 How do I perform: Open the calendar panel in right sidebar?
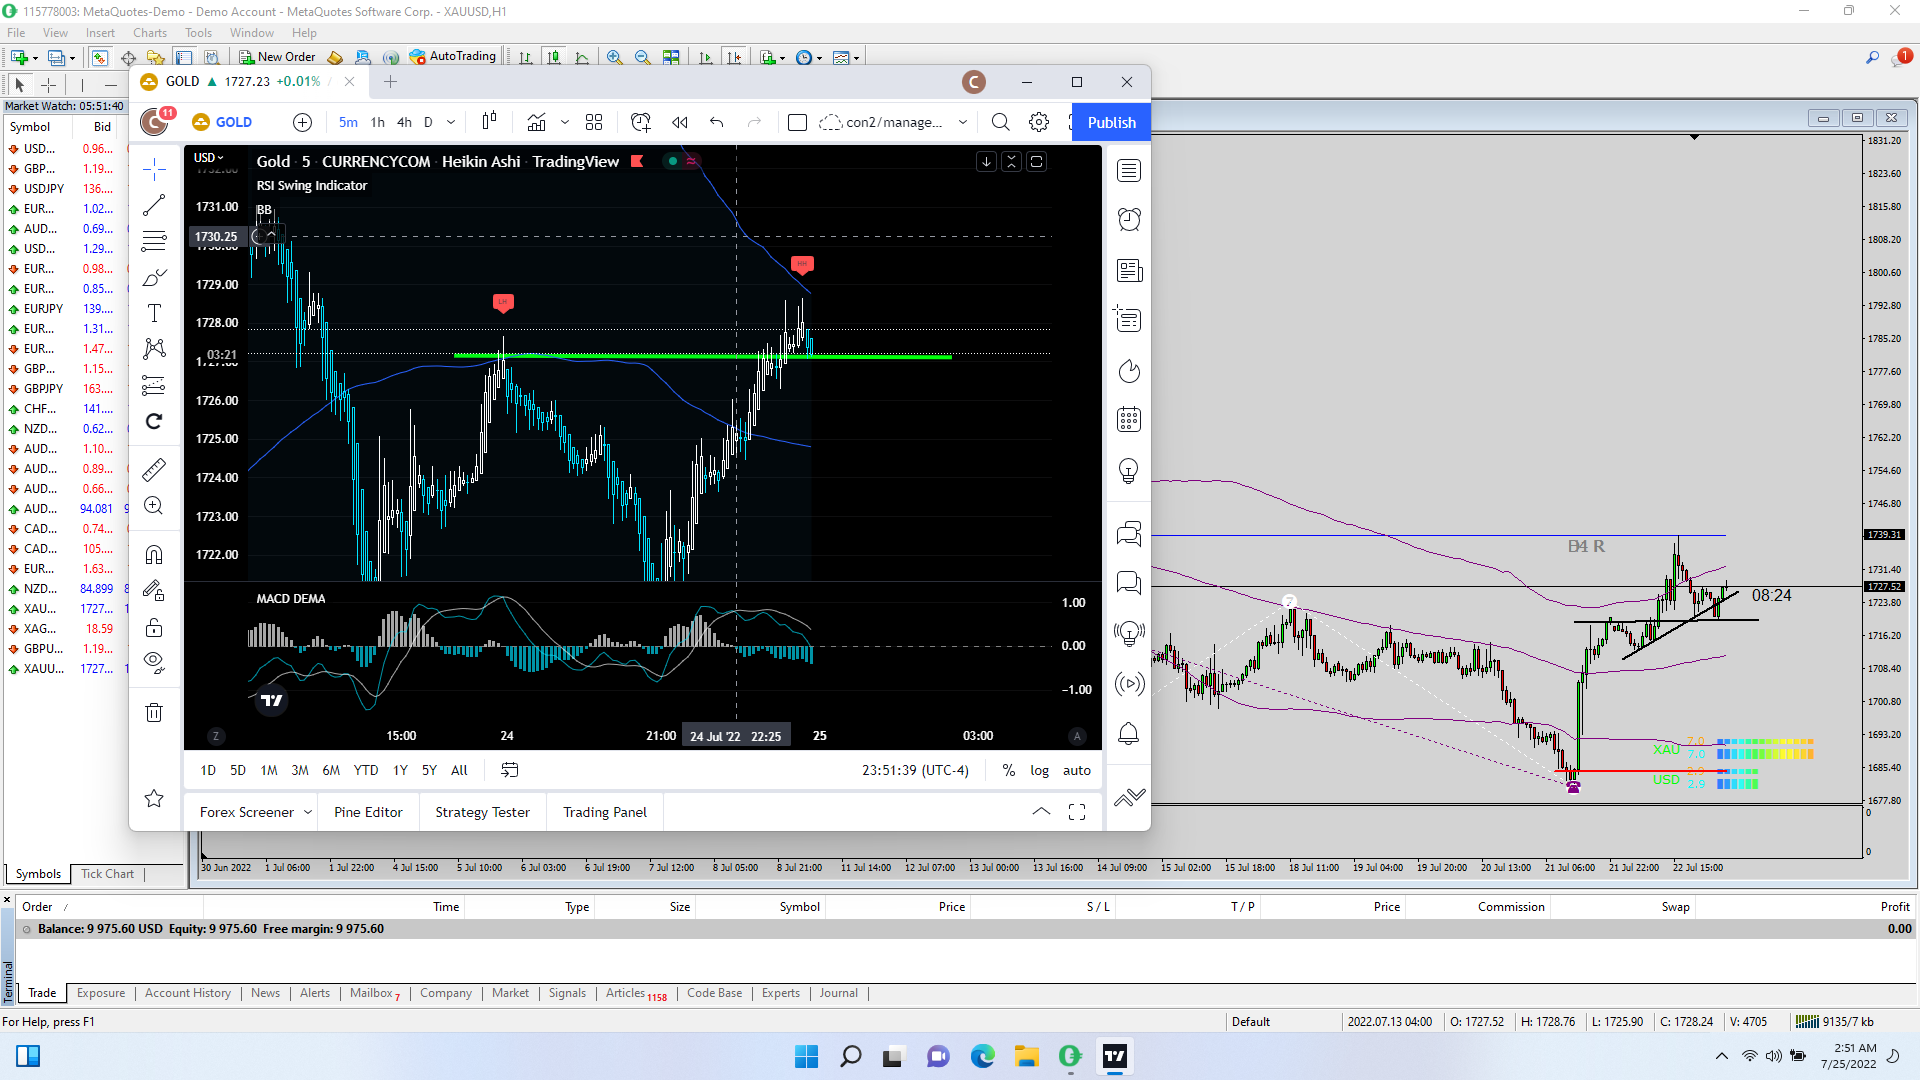click(x=1129, y=420)
